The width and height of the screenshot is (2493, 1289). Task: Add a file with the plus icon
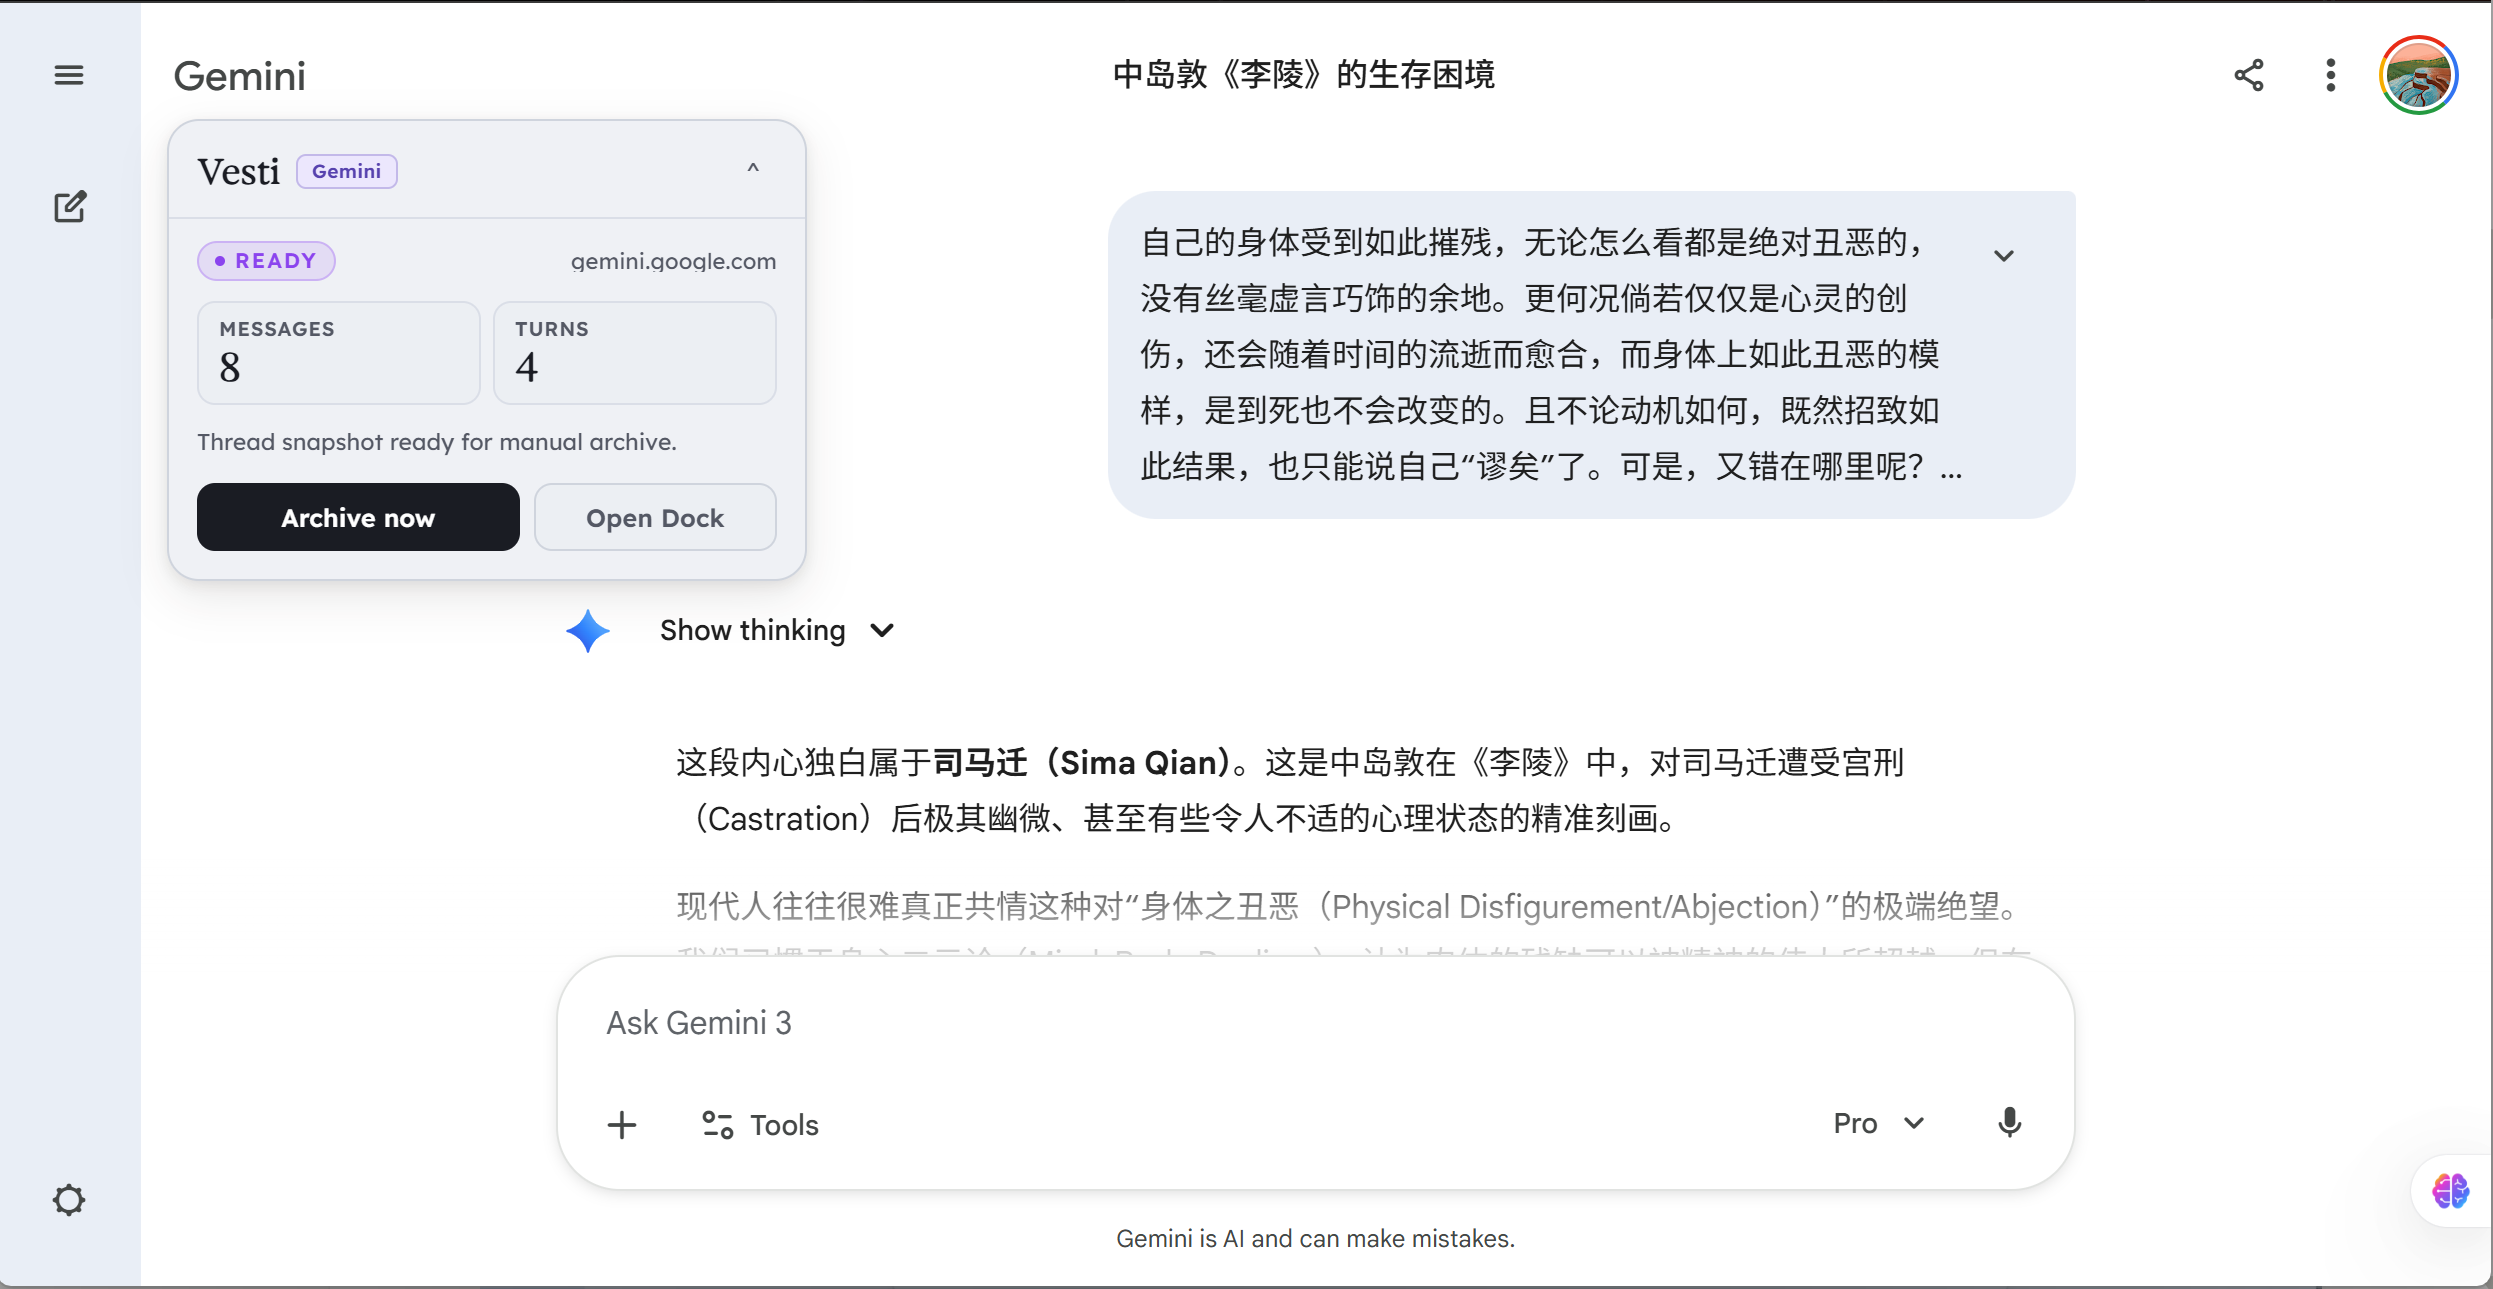[x=622, y=1125]
